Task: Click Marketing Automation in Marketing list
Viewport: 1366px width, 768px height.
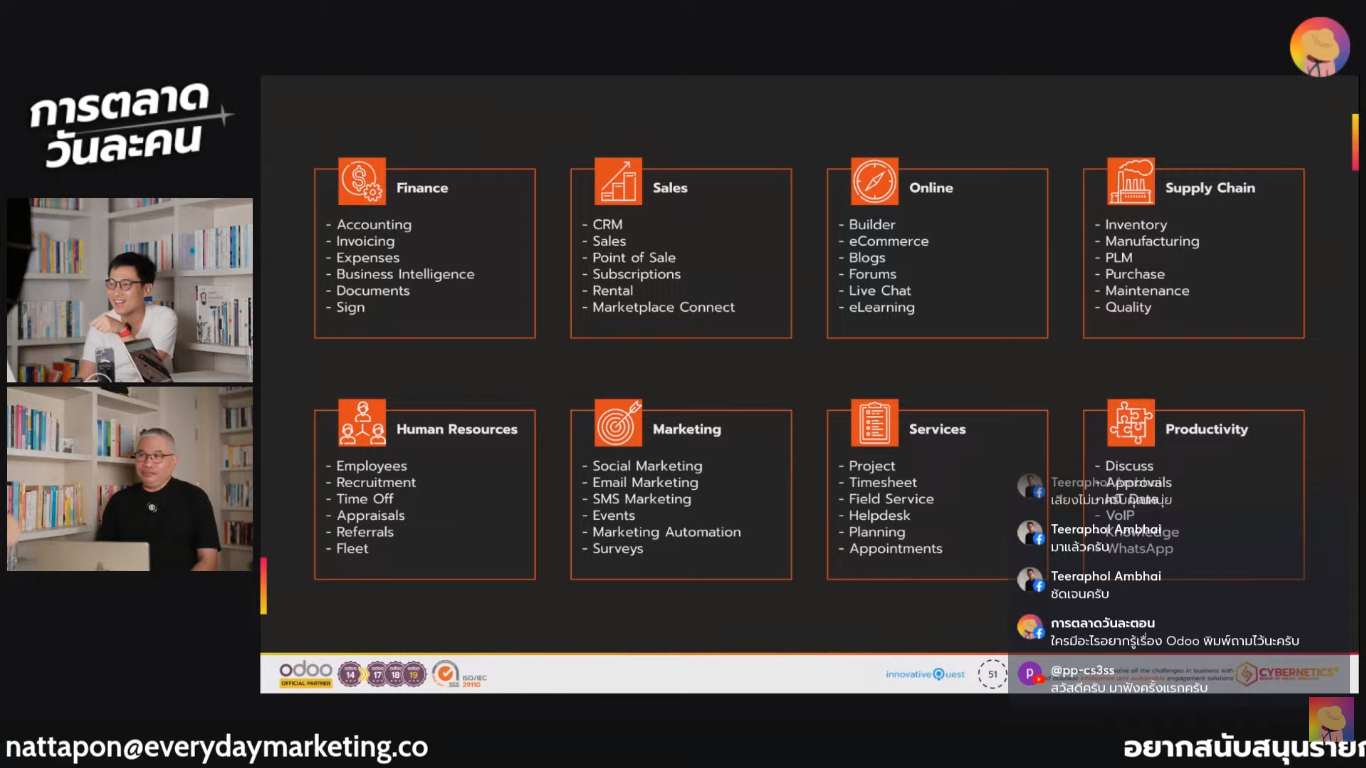Action: point(666,532)
